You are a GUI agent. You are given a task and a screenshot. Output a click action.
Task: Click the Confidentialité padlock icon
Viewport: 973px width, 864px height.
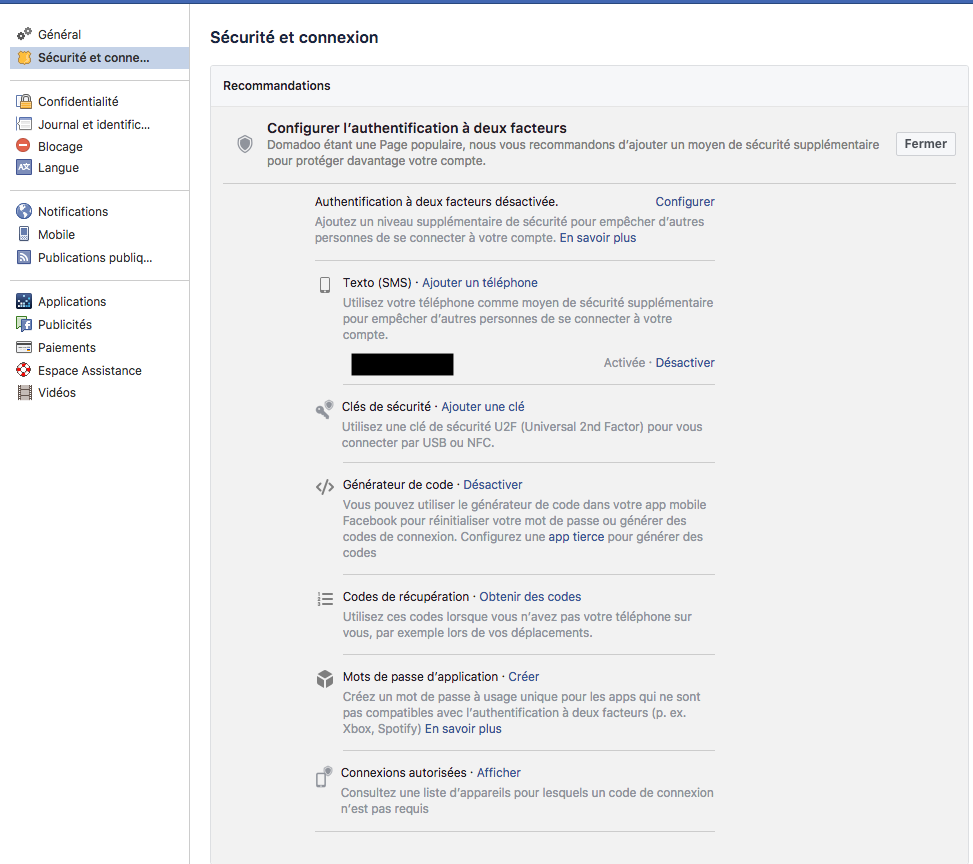(x=24, y=101)
